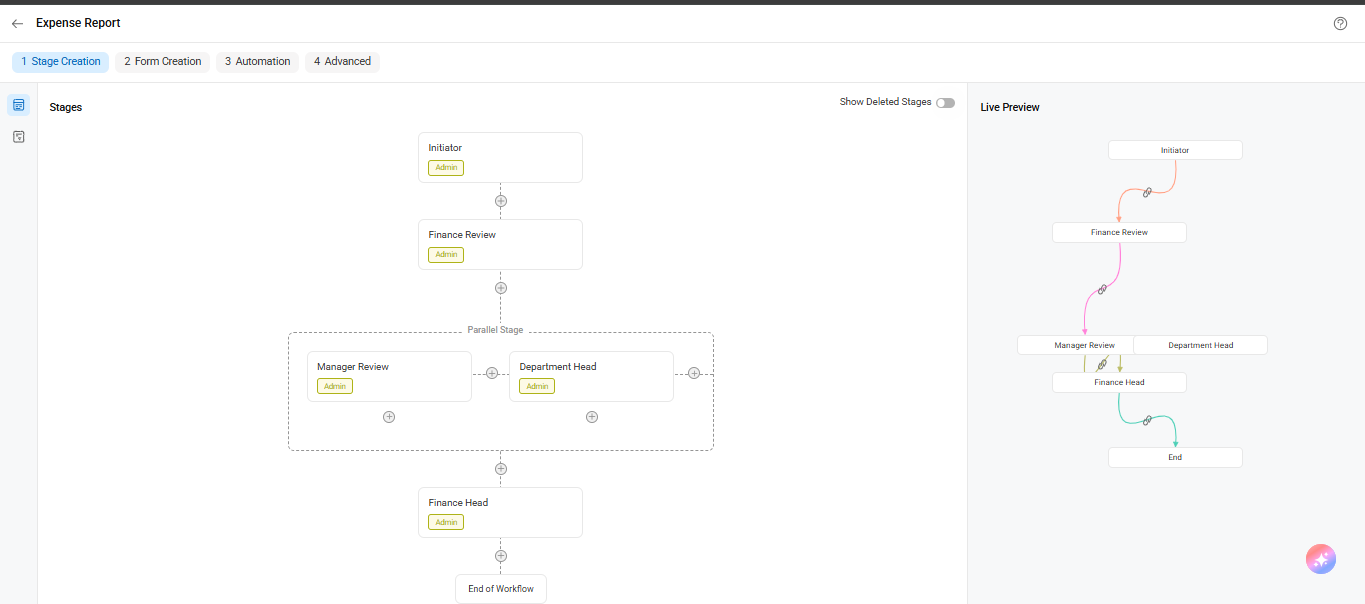Select the stages view sidebar icon

(x=18, y=105)
